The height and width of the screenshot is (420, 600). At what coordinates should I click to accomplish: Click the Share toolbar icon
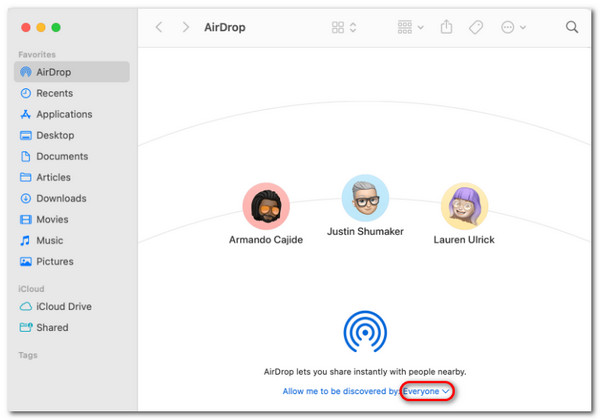(446, 27)
